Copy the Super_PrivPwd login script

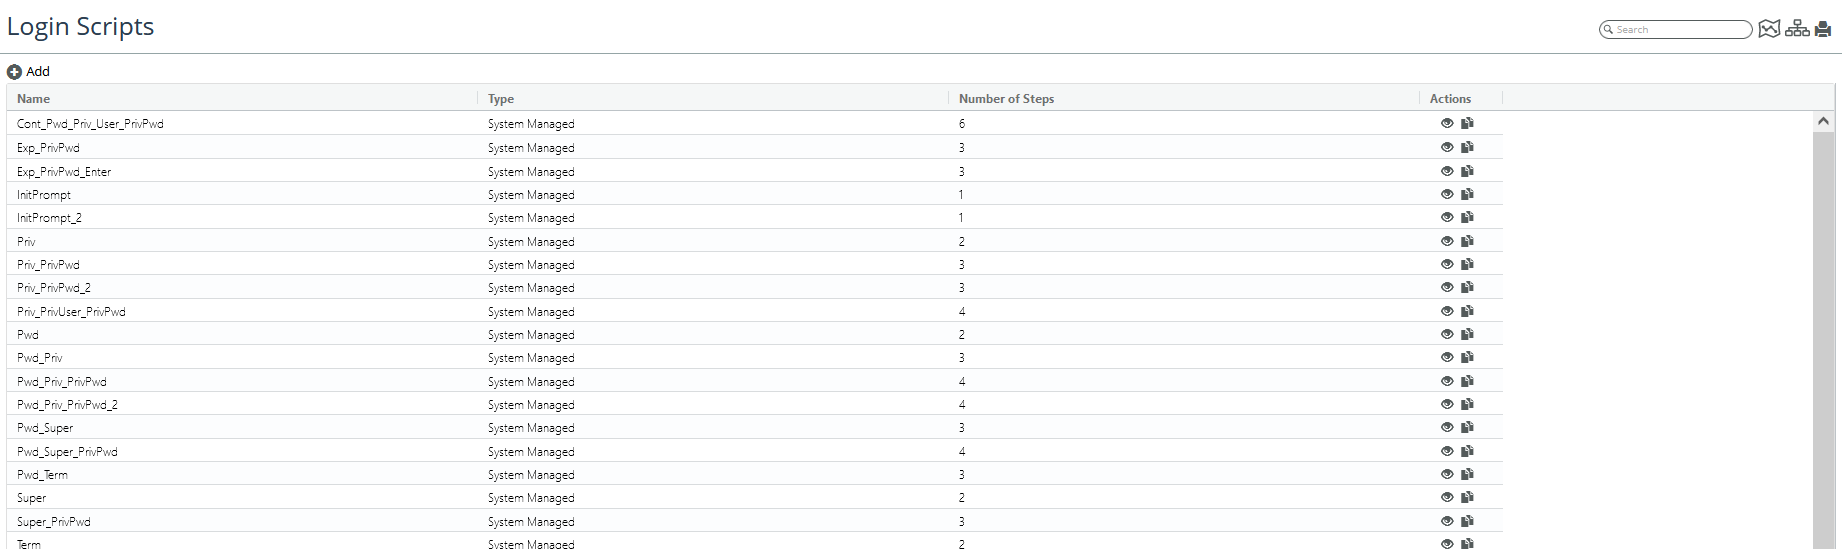click(1467, 522)
